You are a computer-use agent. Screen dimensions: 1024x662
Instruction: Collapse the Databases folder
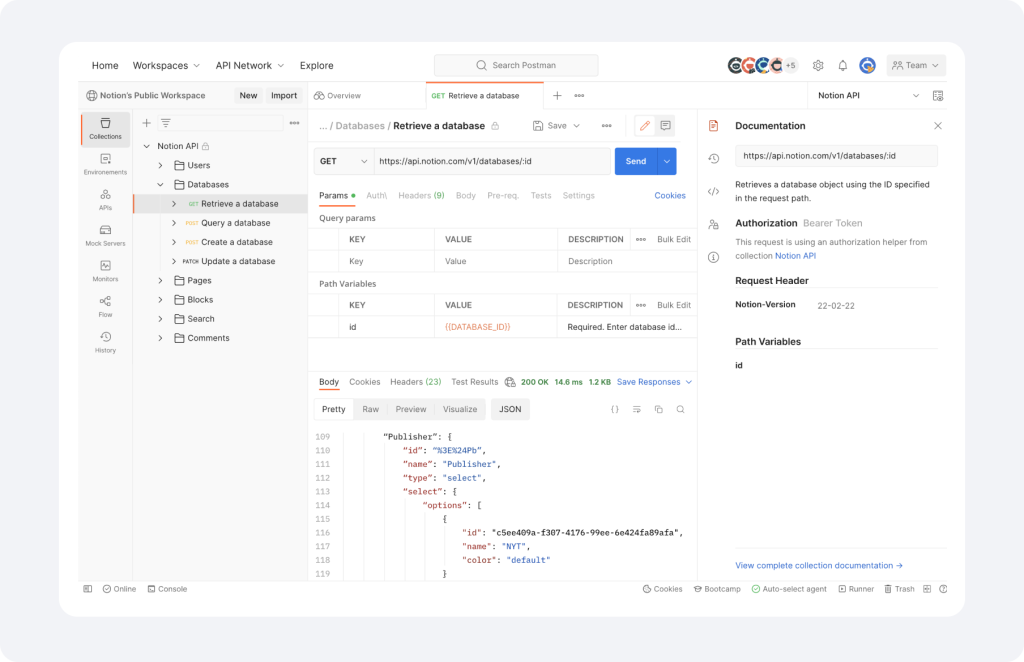click(161, 185)
